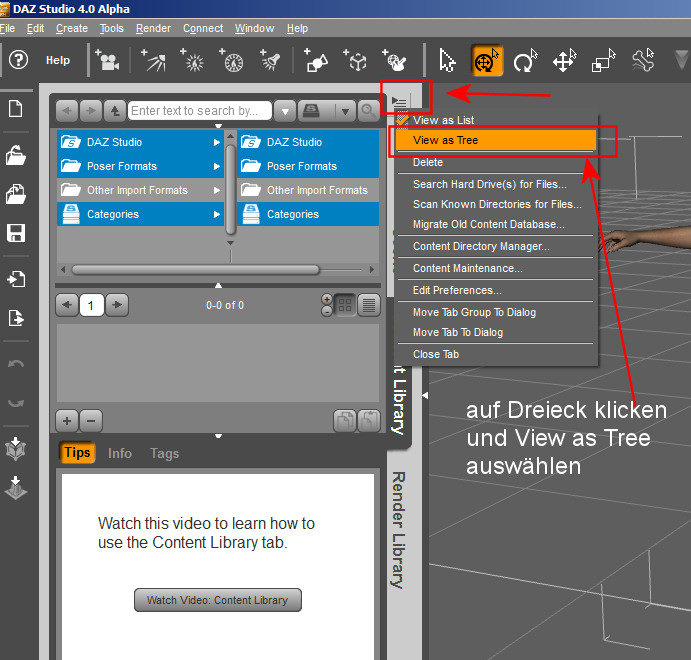Create a new spotlight
This screenshot has height=660, width=691.
(x=270, y=60)
